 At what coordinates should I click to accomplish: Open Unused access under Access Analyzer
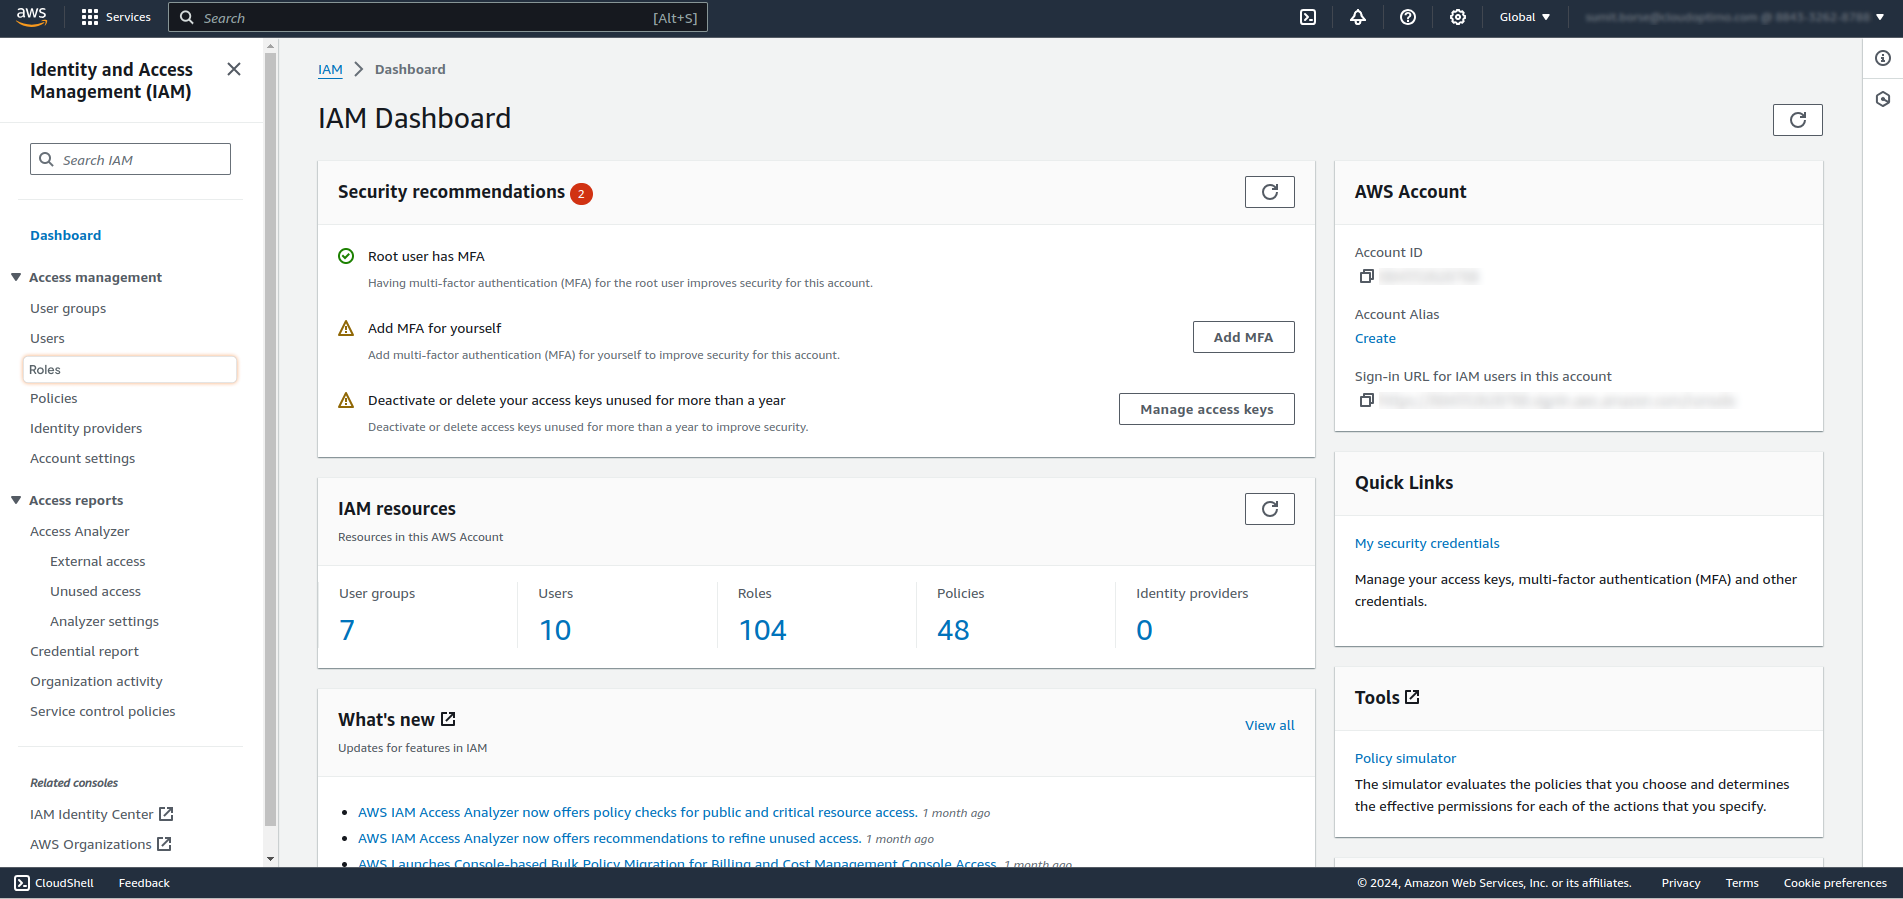click(95, 591)
